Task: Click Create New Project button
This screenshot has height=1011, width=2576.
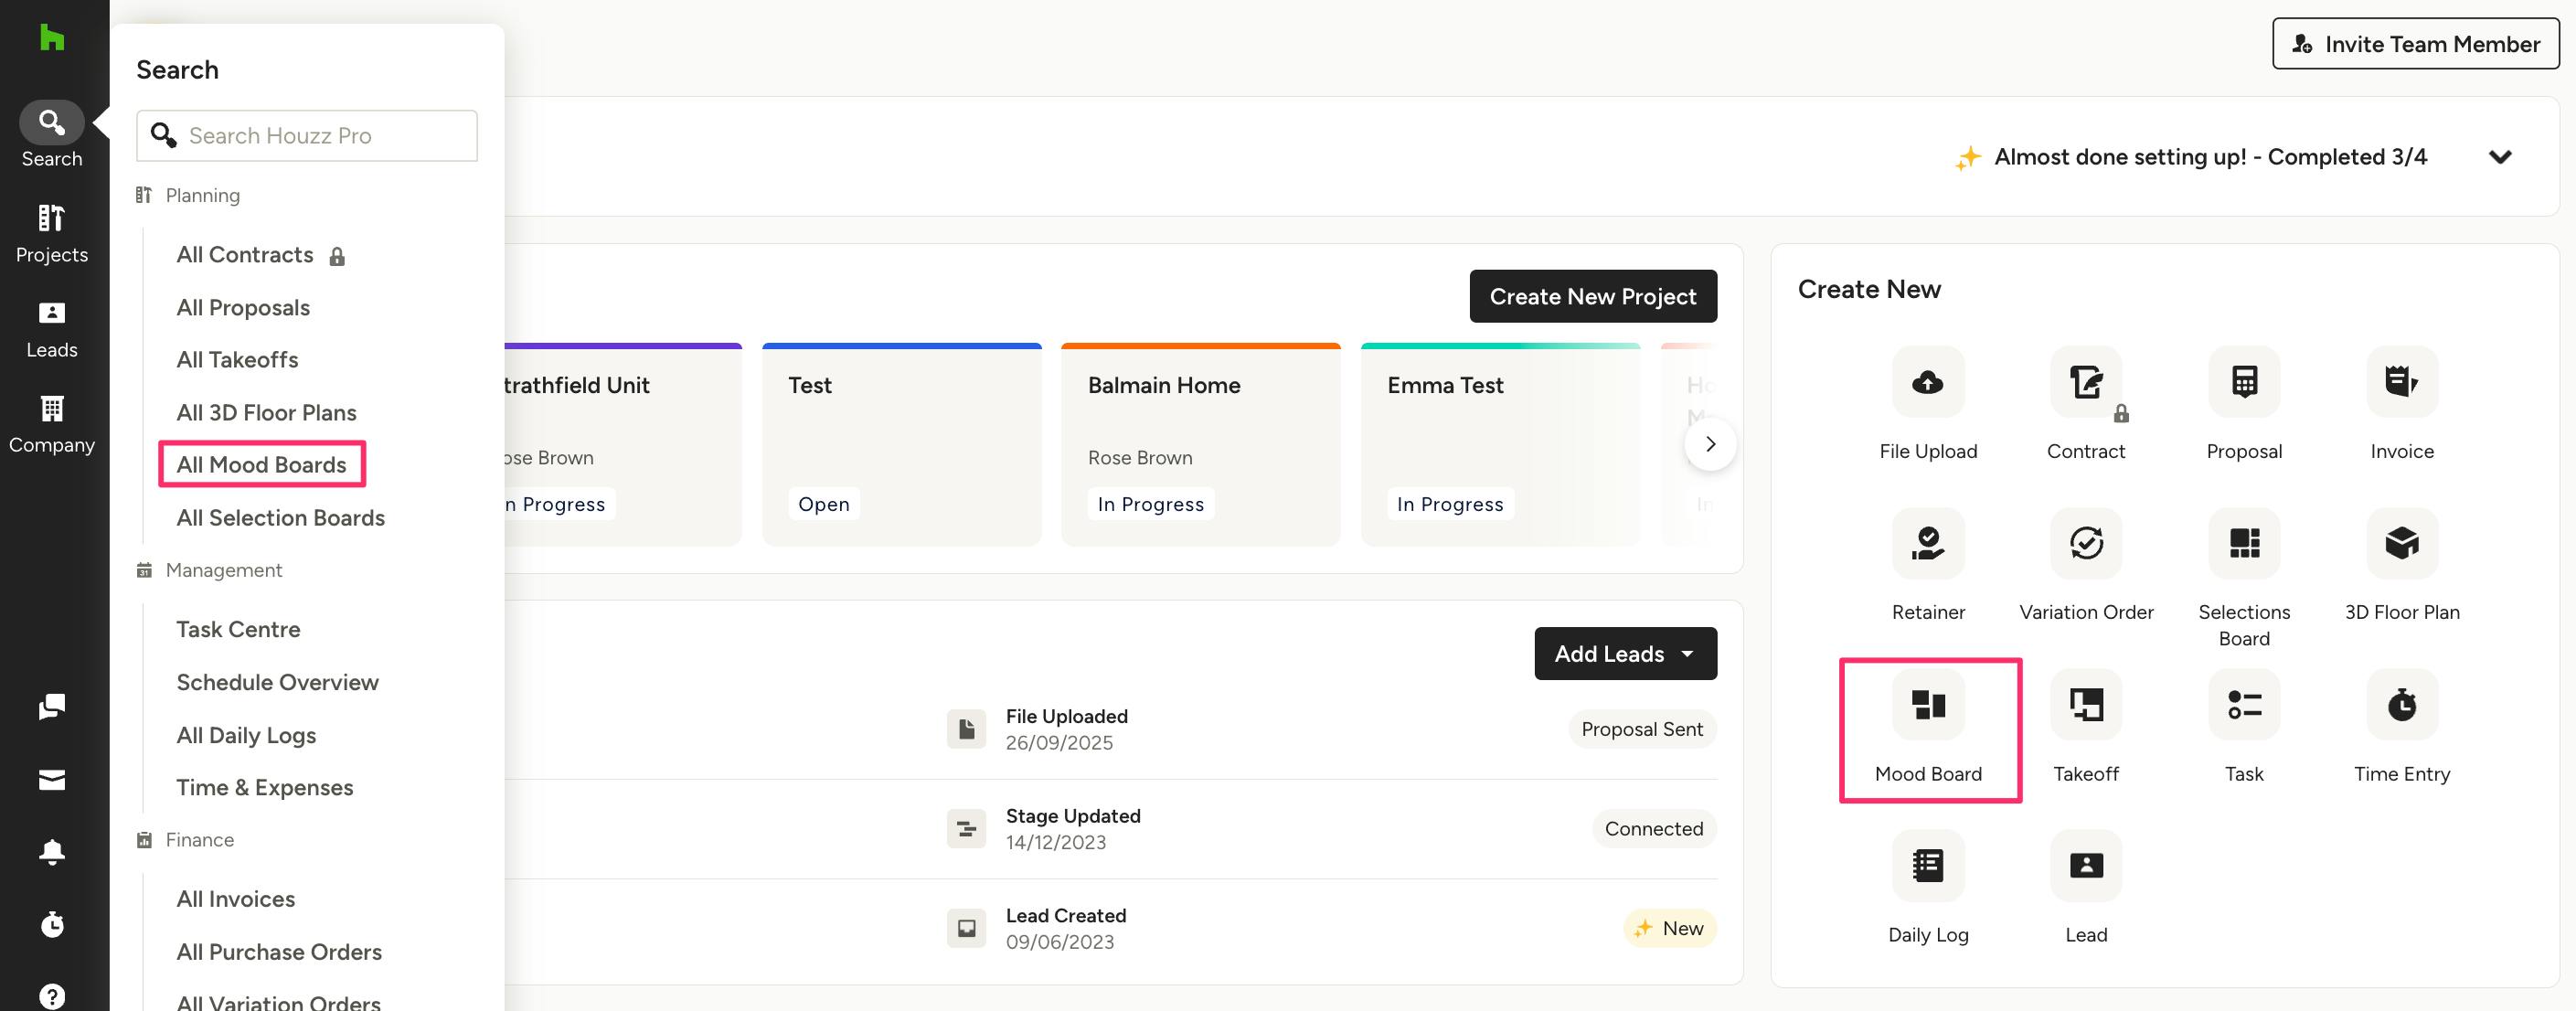Action: tap(1592, 297)
